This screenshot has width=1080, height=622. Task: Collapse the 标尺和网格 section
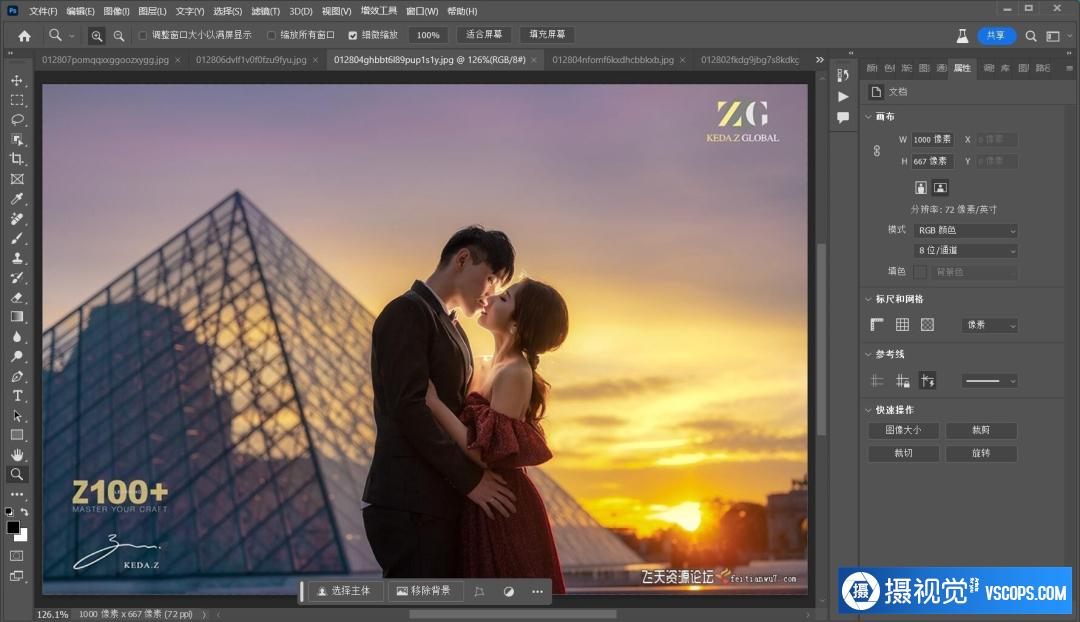pyautogui.click(x=869, y=299)
